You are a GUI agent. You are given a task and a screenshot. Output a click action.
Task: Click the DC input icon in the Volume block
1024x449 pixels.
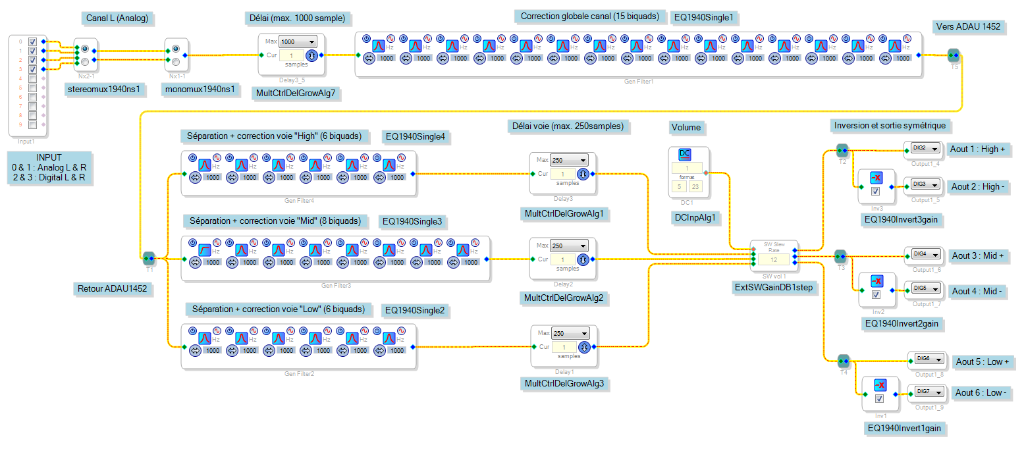685,153
